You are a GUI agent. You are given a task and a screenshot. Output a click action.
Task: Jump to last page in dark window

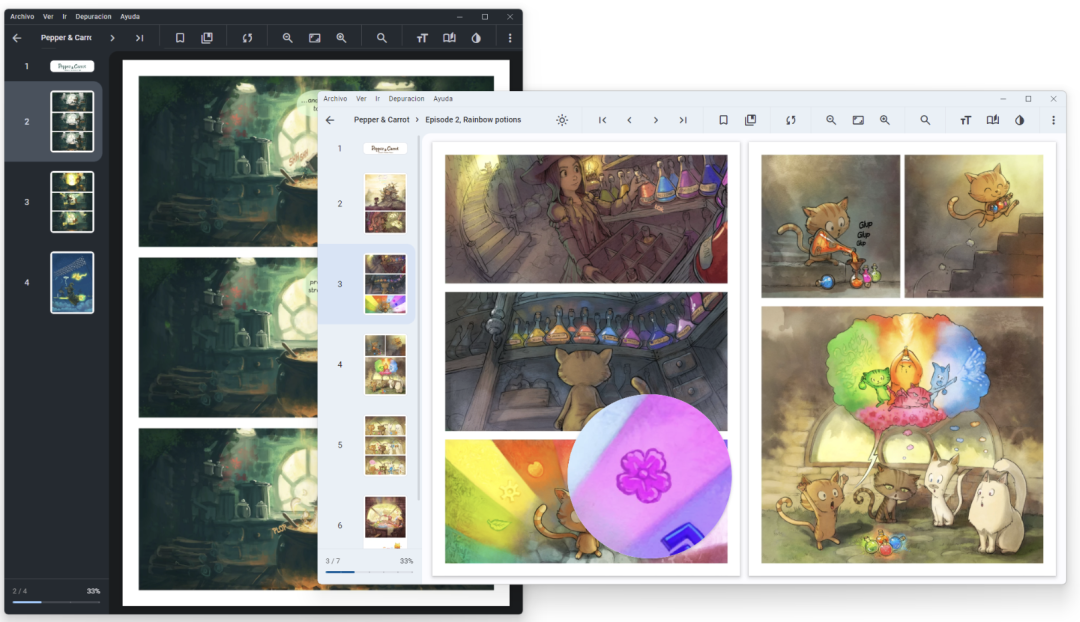pos(139,38)
